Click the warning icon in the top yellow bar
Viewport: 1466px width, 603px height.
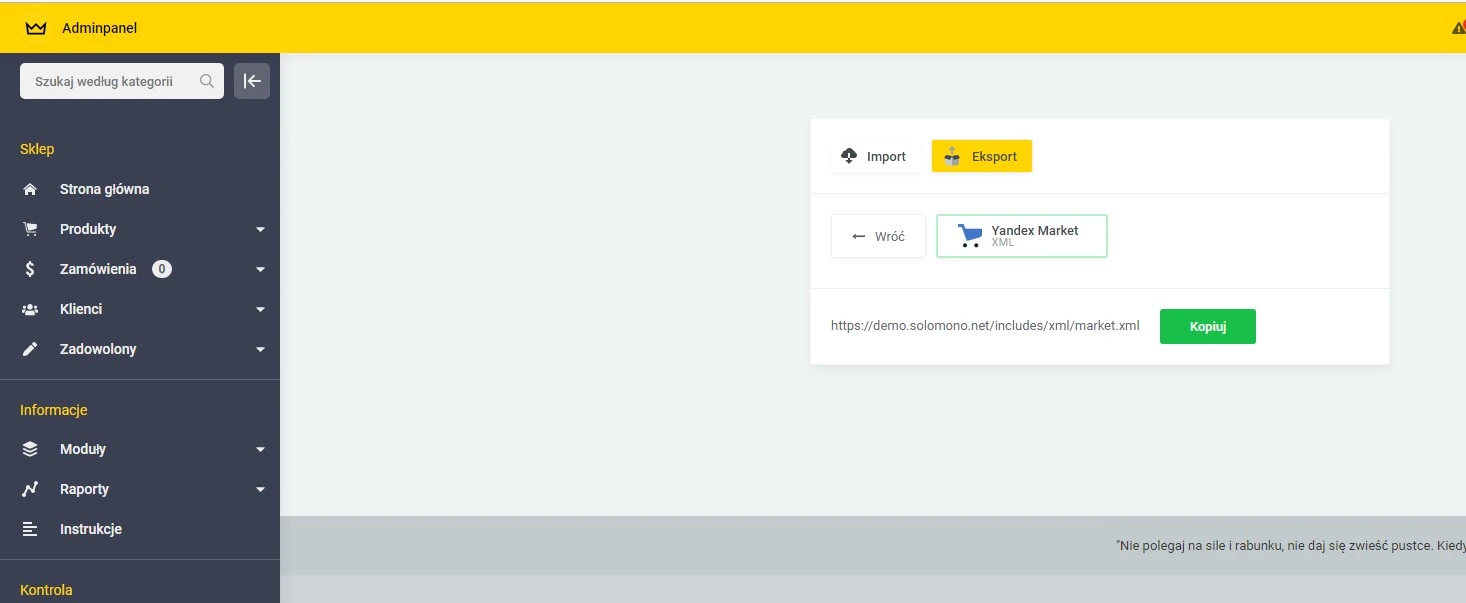tap(1458, 27)
